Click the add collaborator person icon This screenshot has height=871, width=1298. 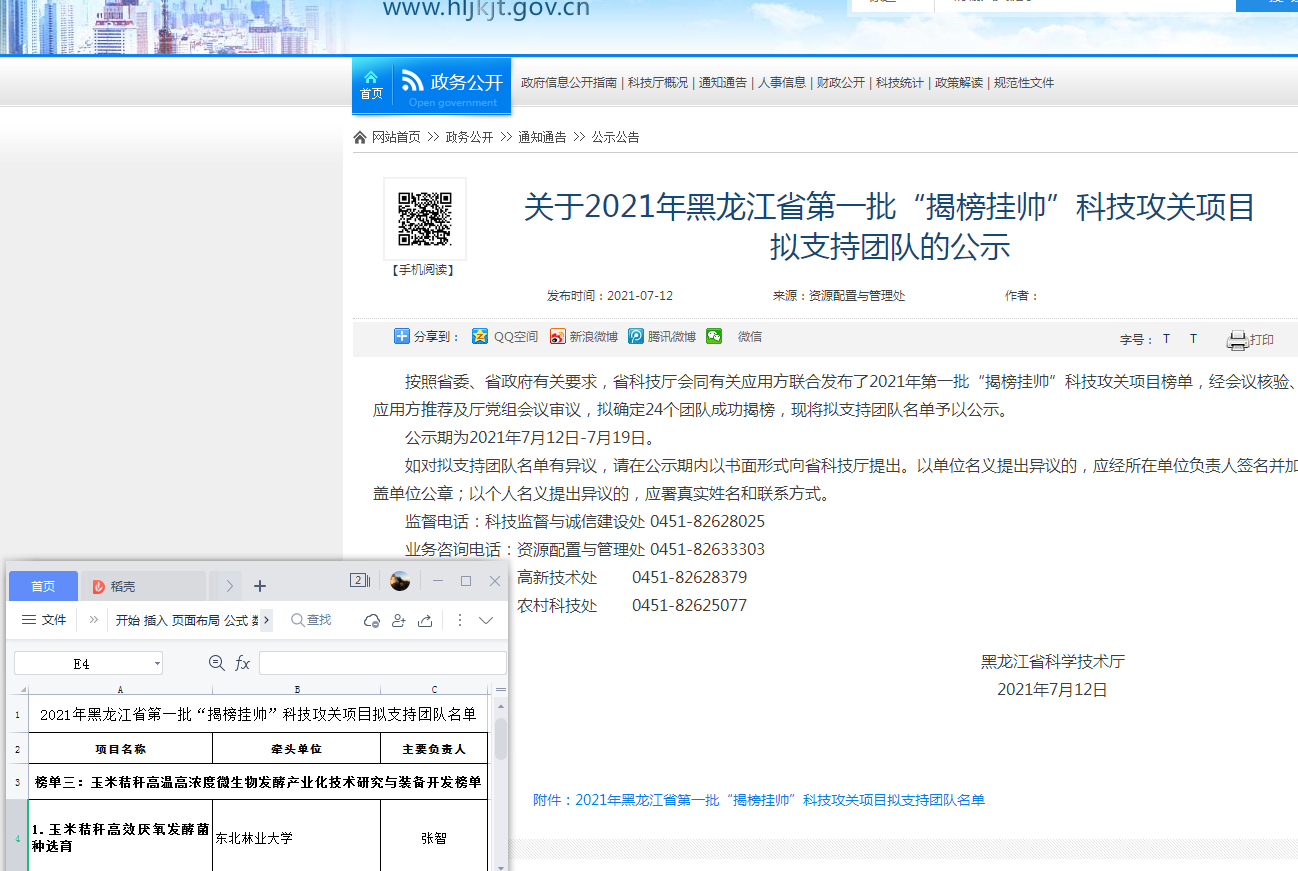coord(398,620)
